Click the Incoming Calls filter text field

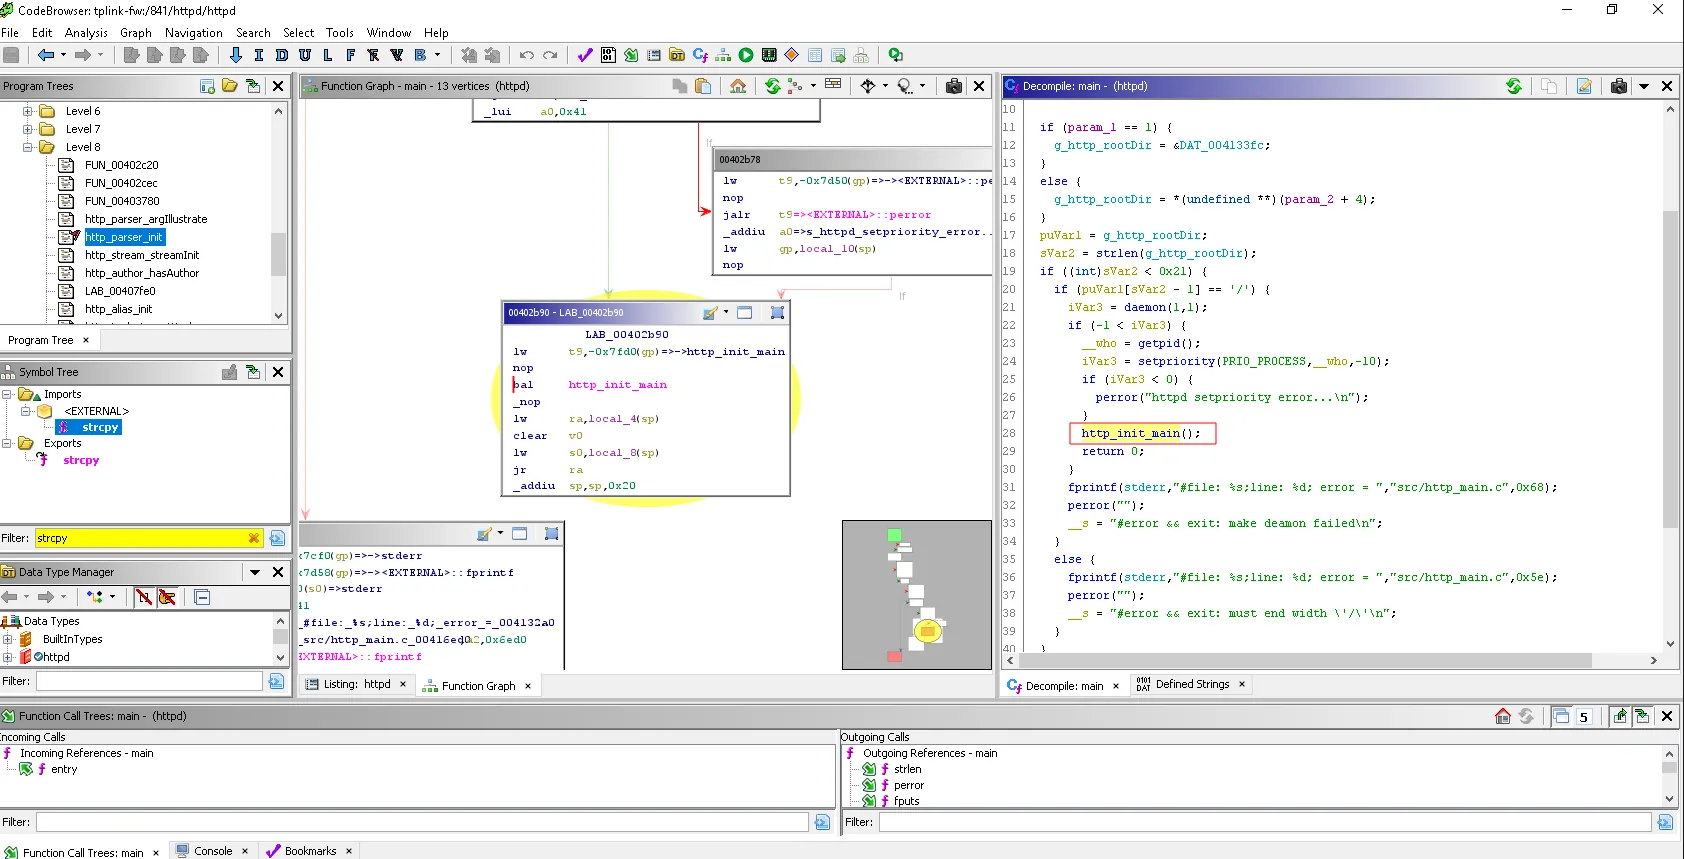(x=422, y=822)
